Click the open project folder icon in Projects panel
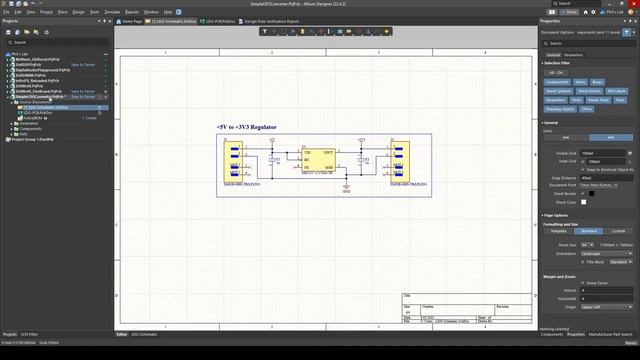 27,32
